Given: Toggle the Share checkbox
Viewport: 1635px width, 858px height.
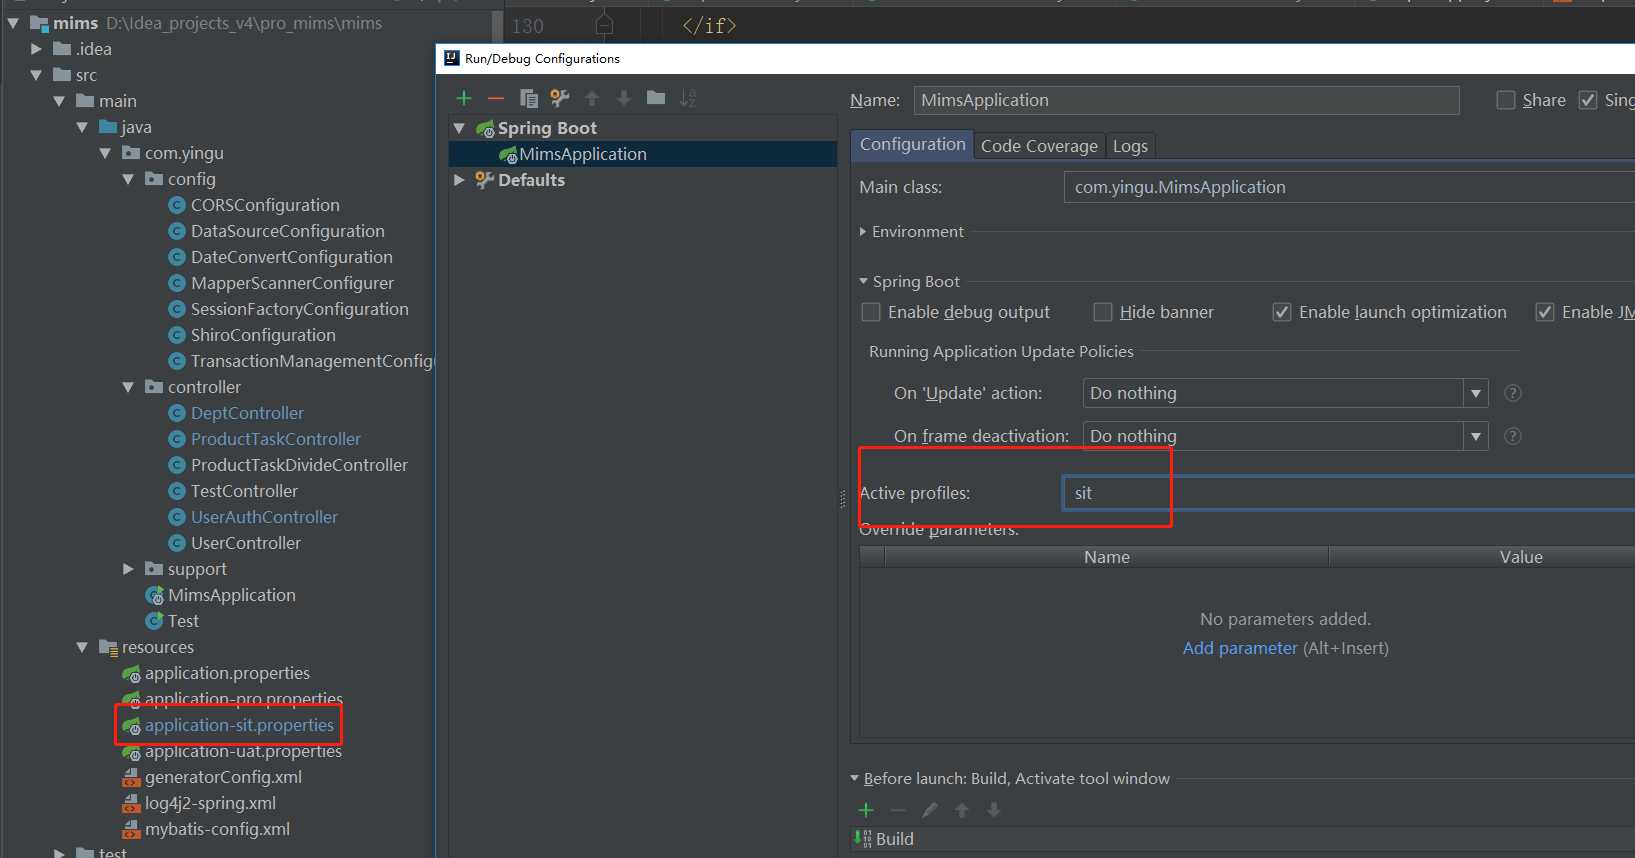Looking at the screenshot, I should click(1505, 100).
